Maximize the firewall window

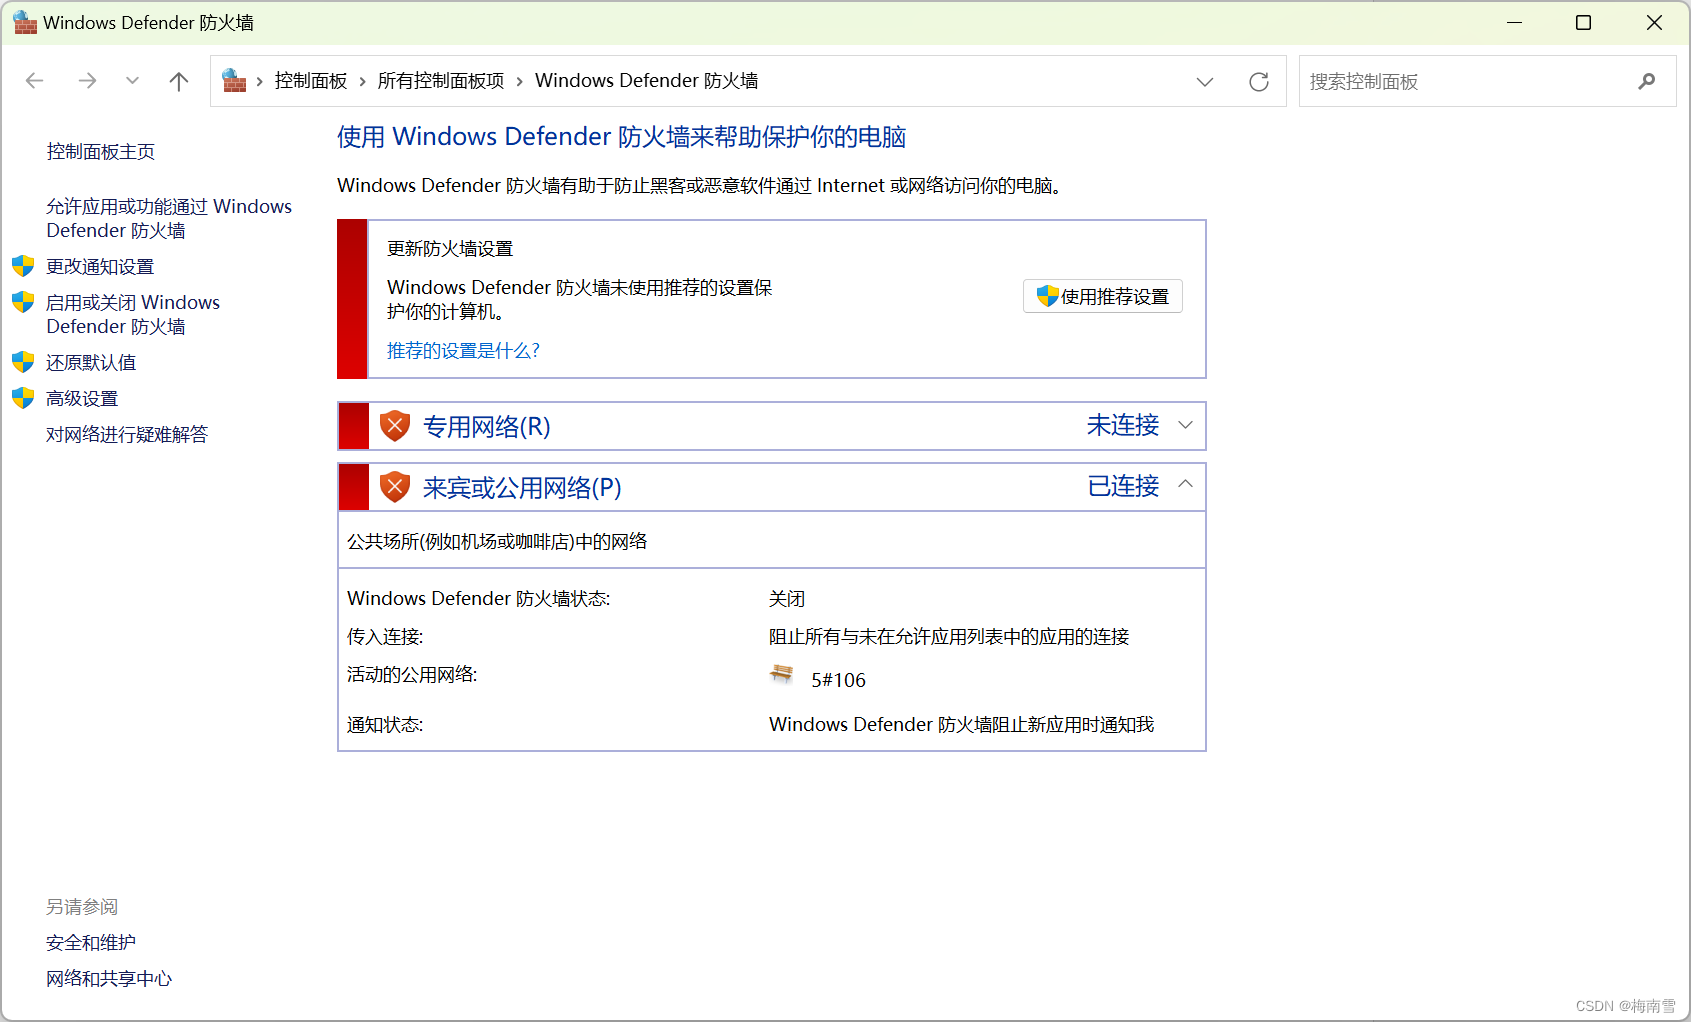[1583, 22]
